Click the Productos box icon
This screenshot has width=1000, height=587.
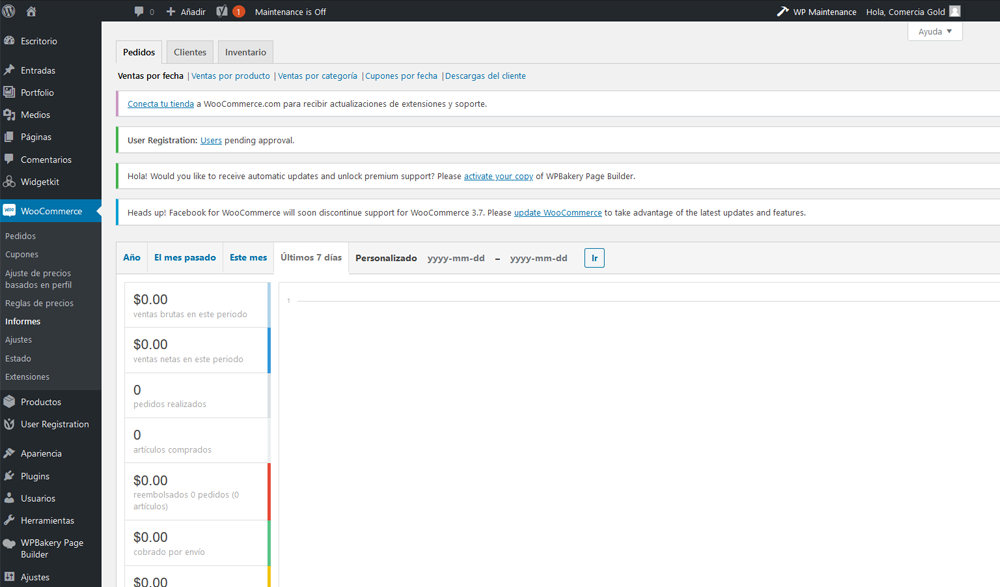tap(9, 402)
